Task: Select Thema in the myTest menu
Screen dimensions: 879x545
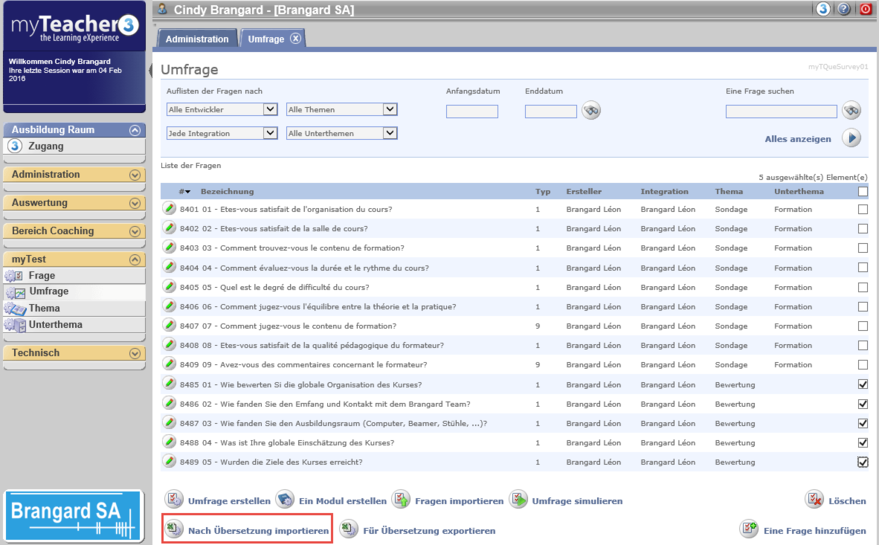Action: pyautogui.click(x=44, y=309)
